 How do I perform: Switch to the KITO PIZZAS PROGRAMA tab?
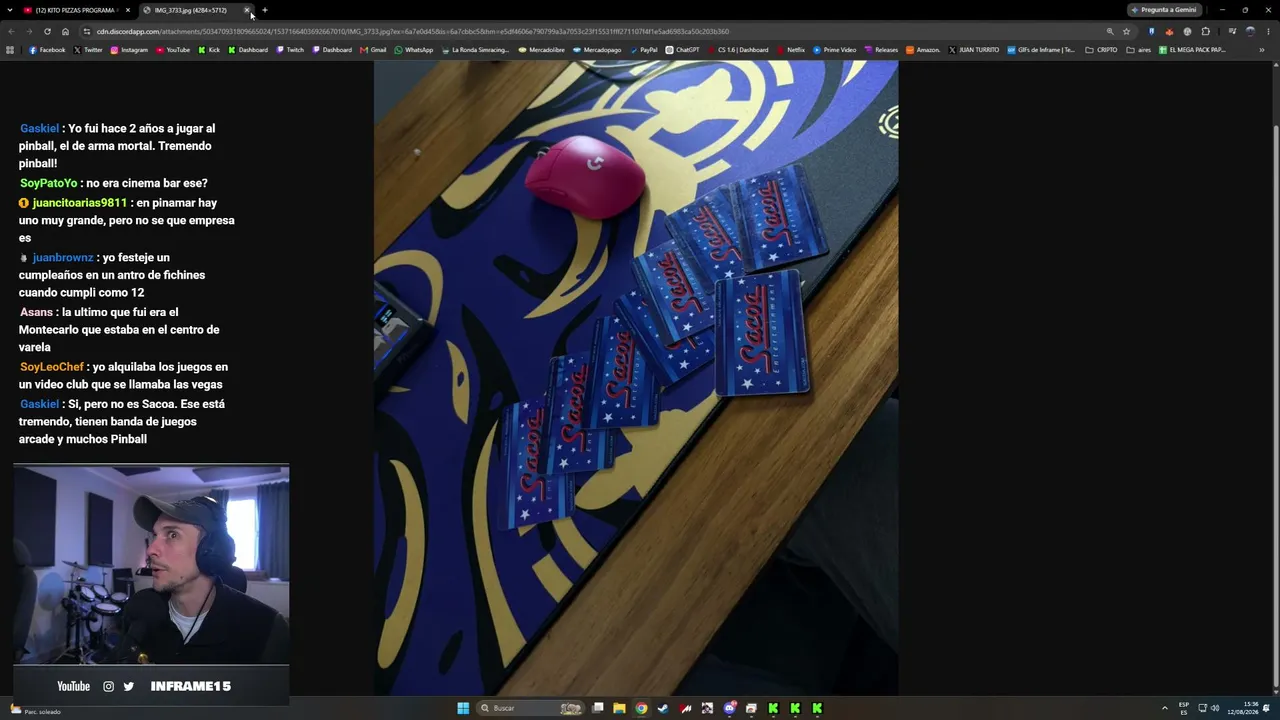[x=76, y=10]
